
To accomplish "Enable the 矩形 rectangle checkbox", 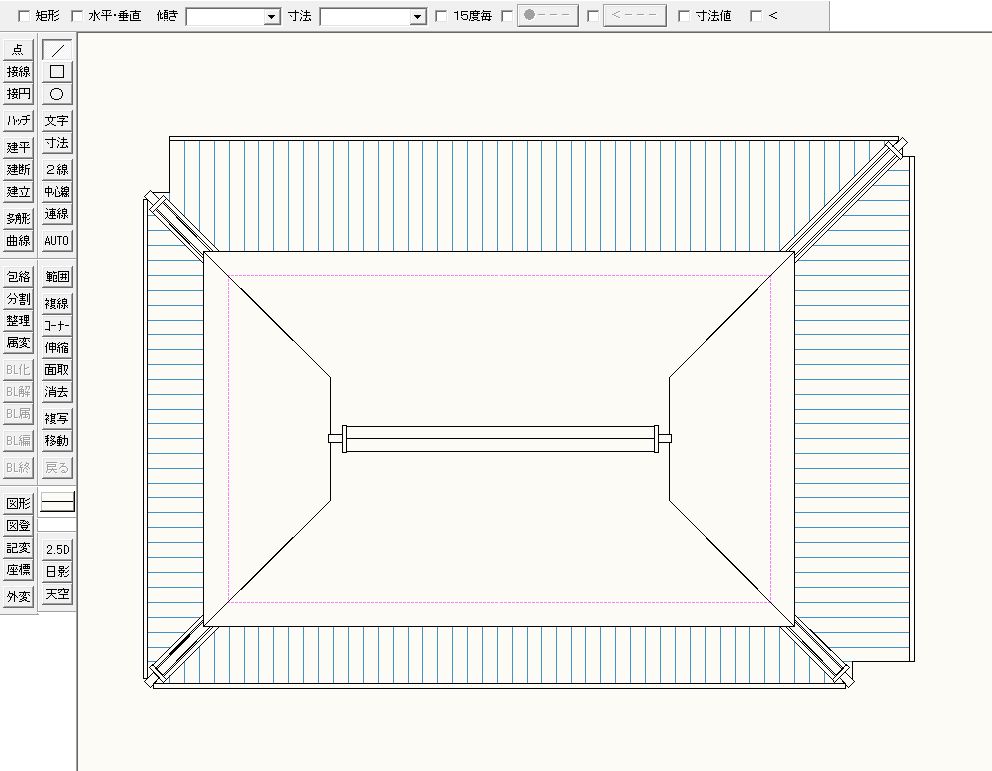I will [x=24, y=16].
